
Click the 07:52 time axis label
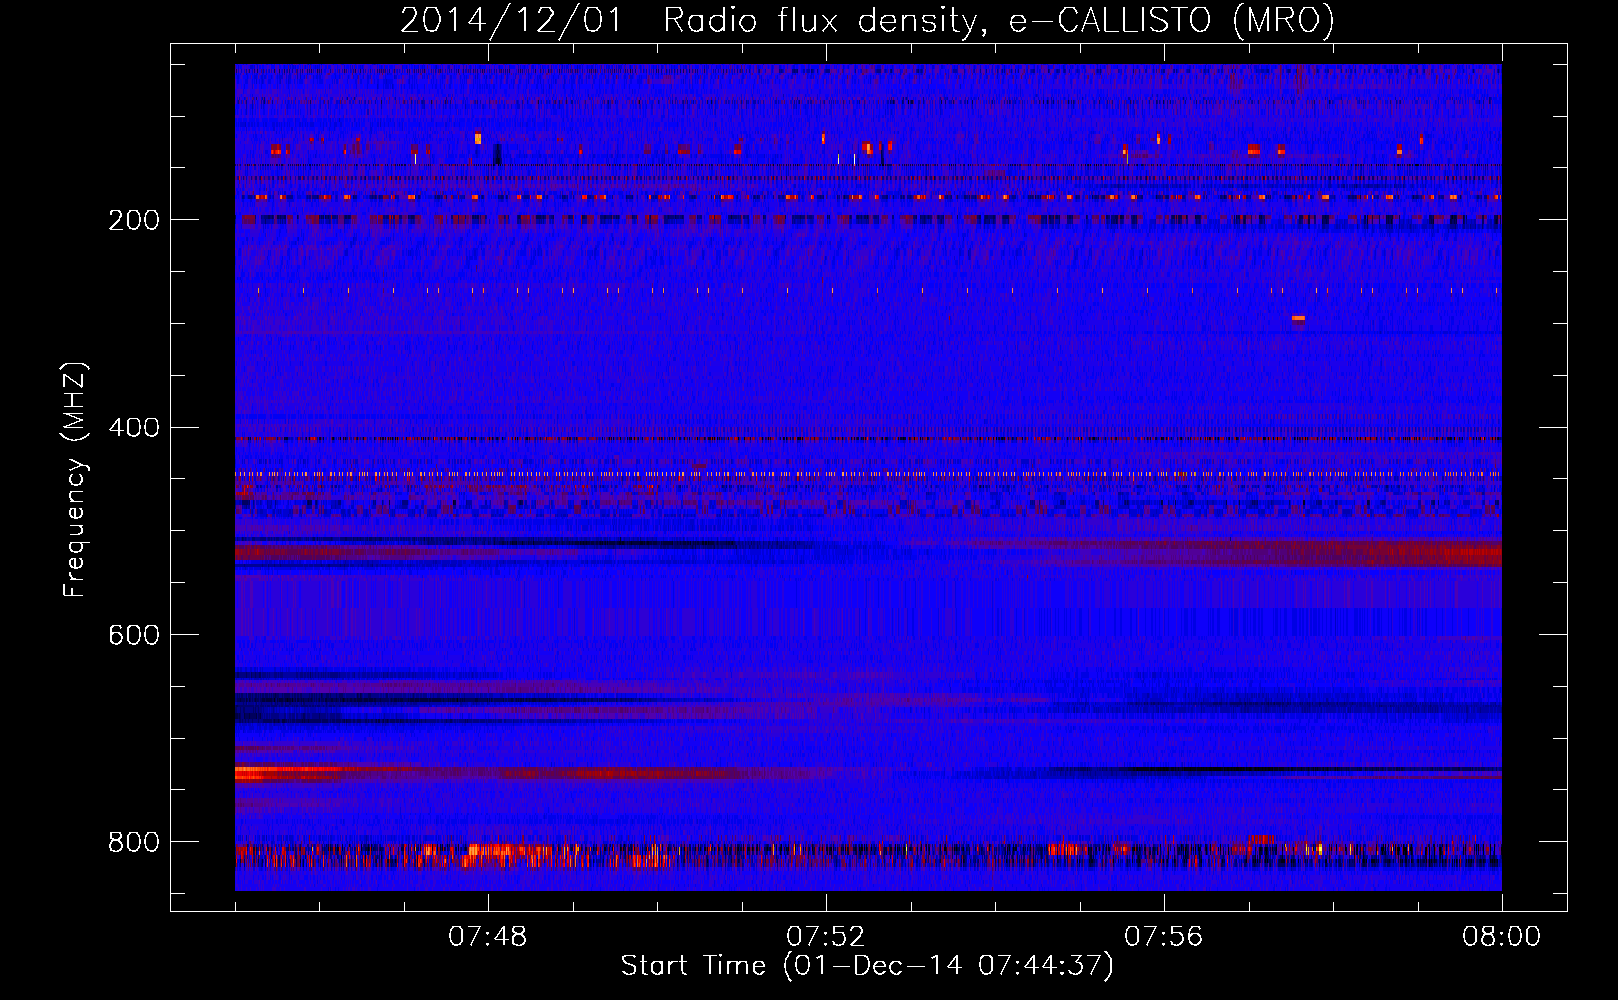point(825,937)
